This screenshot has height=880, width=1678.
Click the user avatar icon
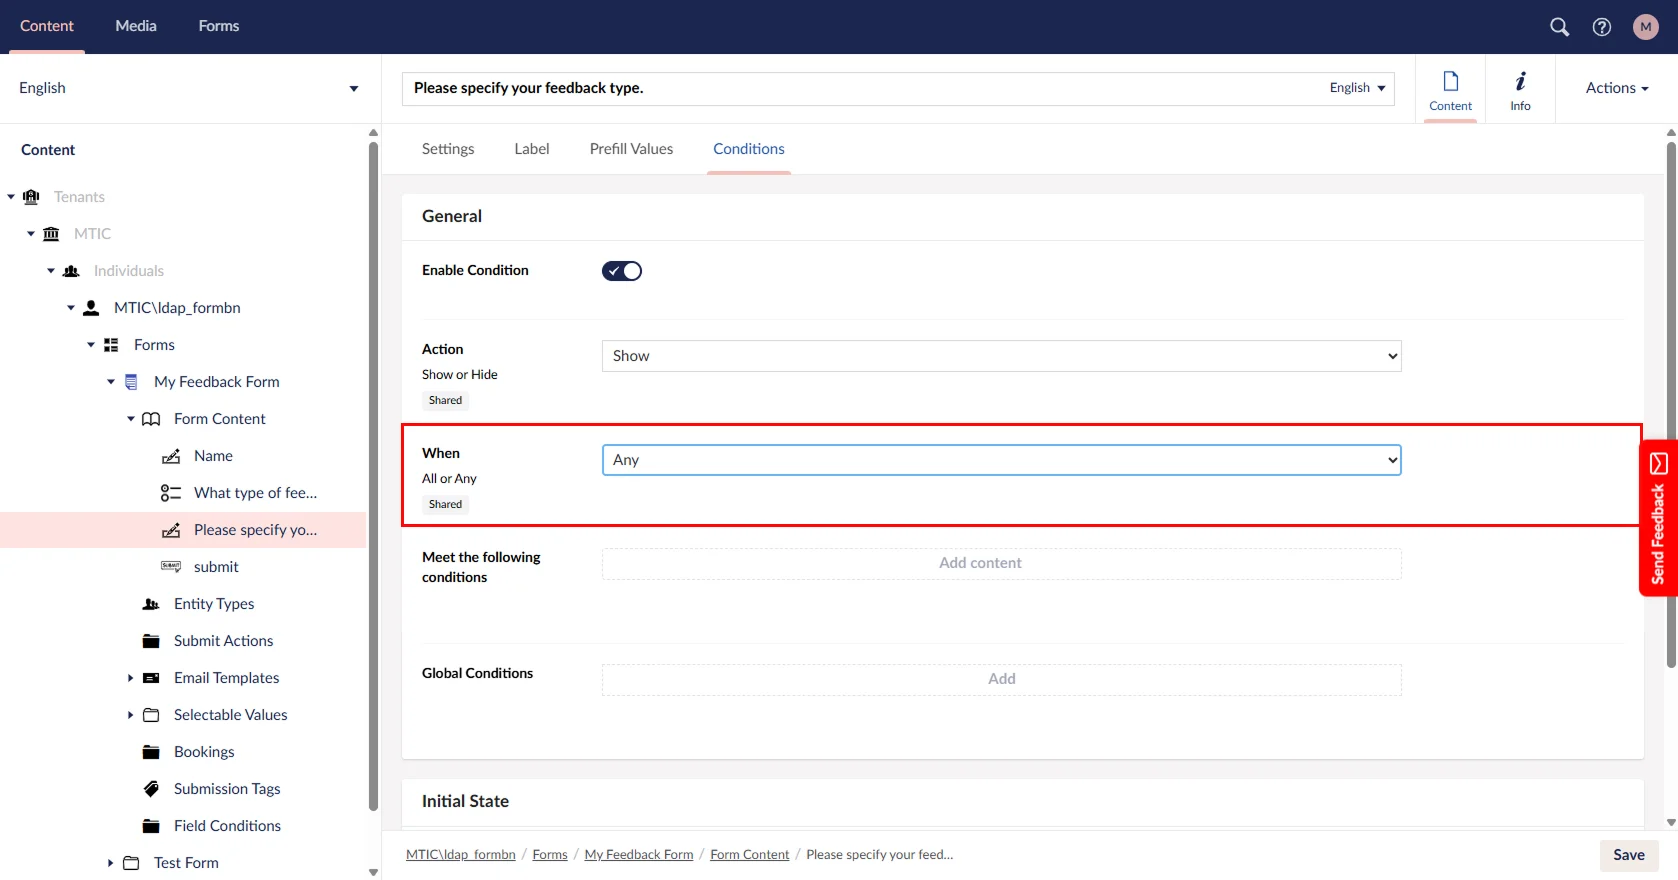pos(1645,27)
